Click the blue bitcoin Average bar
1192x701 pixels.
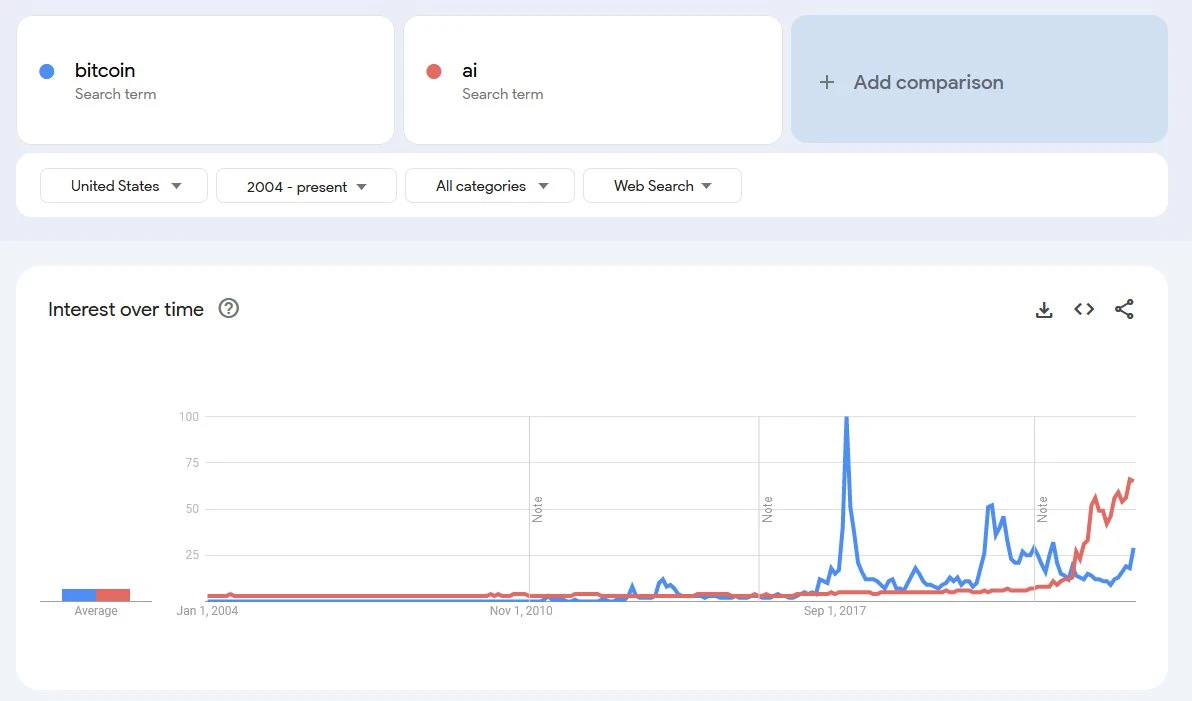tap(79, 595)
